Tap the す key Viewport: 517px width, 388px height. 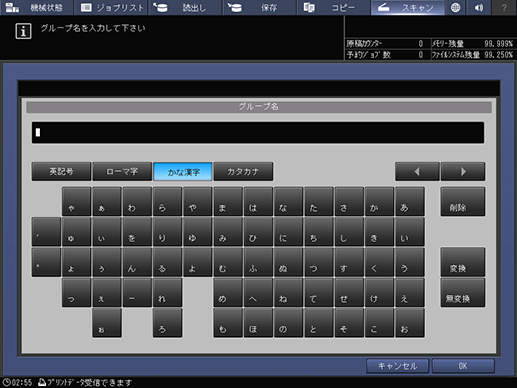click(x=349, y=262)
